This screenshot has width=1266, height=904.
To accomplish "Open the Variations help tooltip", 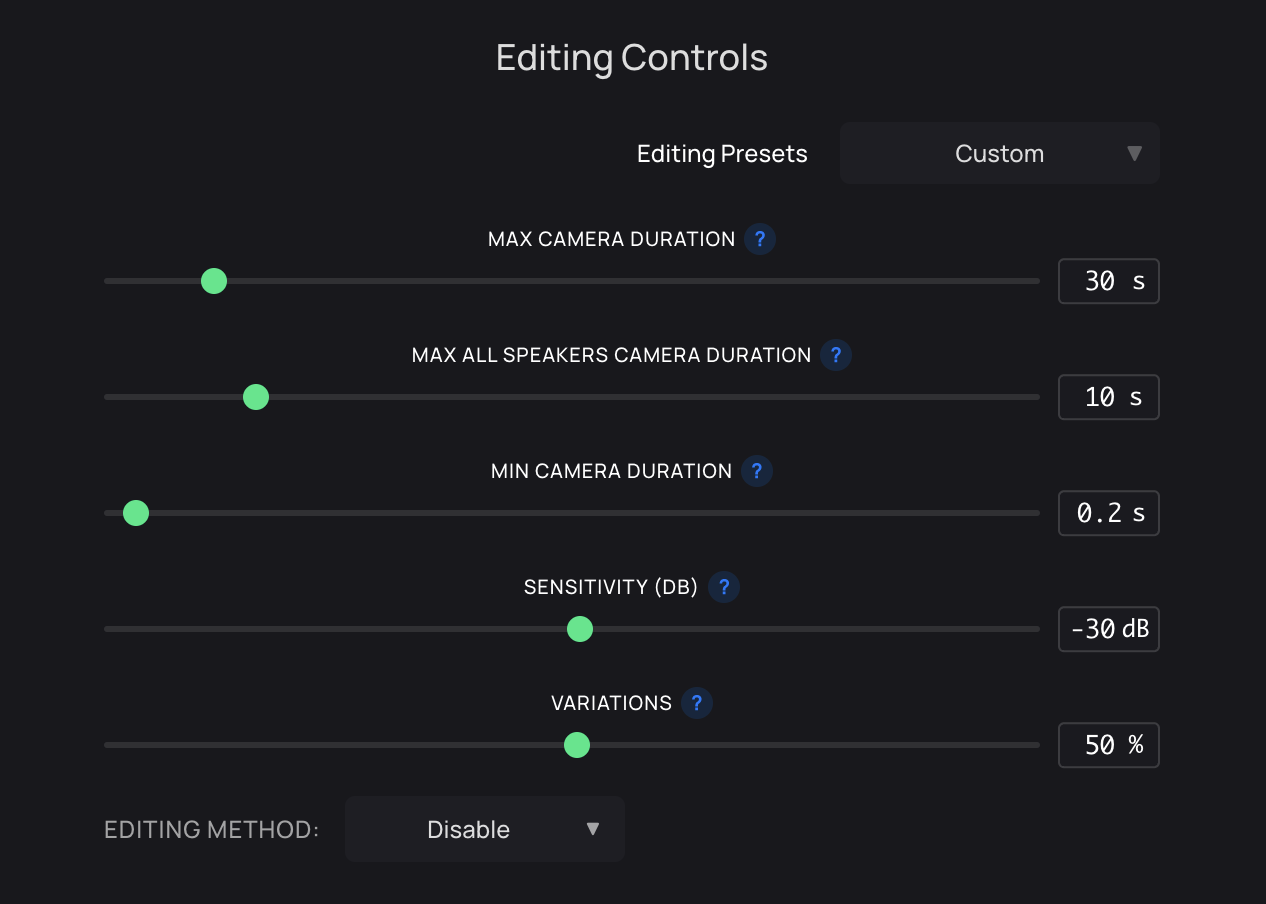I will click(696, 703).
